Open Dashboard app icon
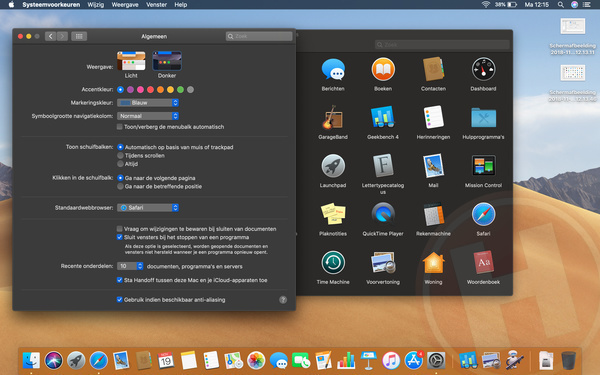This screenshot has width=600, height=375. coord(483,70)
